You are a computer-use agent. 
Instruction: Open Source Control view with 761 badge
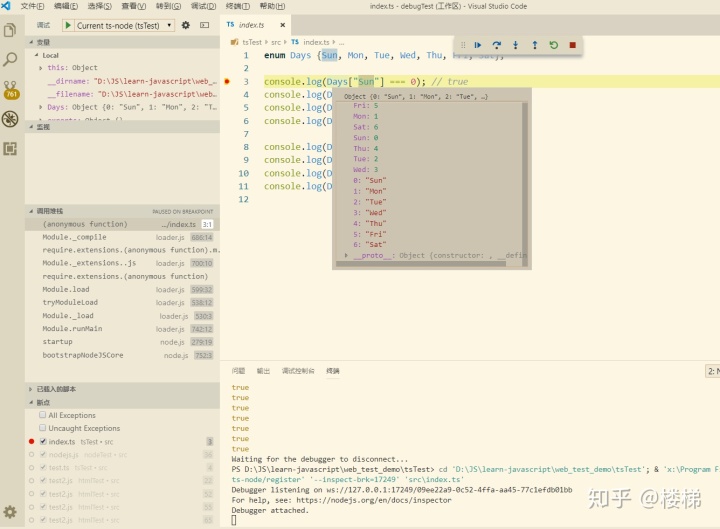coord(11,90)
